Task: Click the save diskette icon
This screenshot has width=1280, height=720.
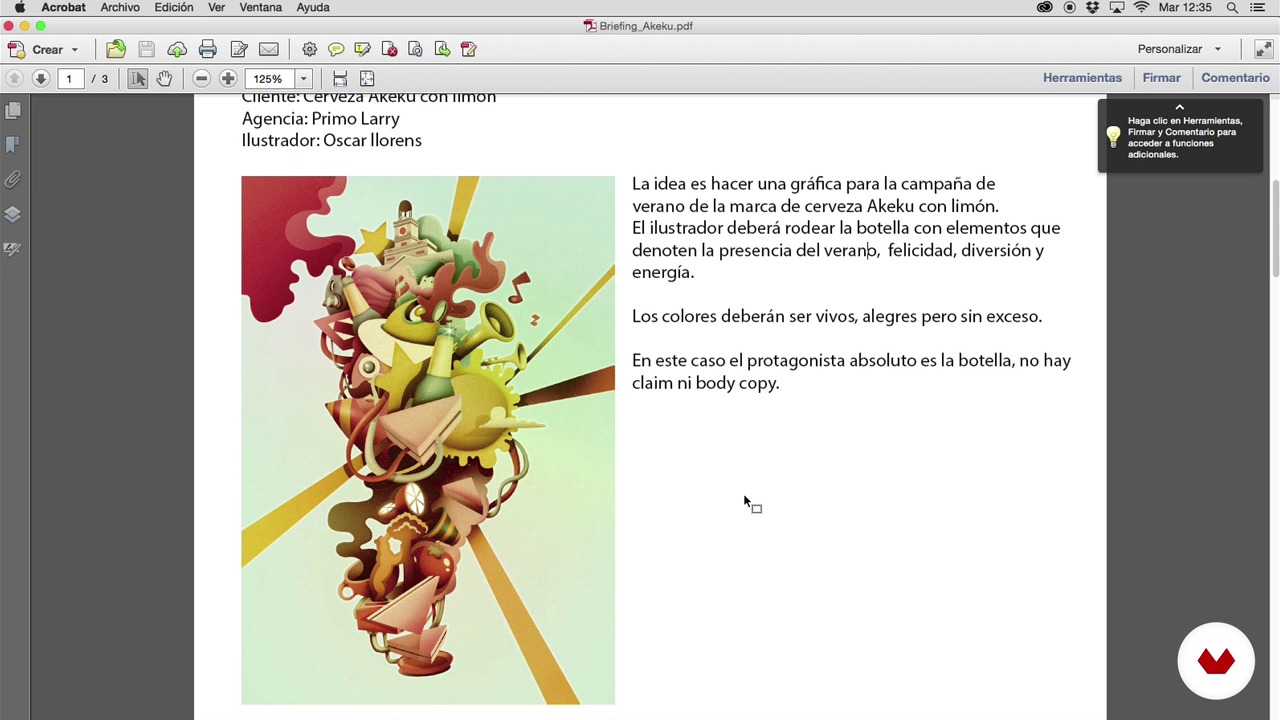Action: click(x=146, y=49)
